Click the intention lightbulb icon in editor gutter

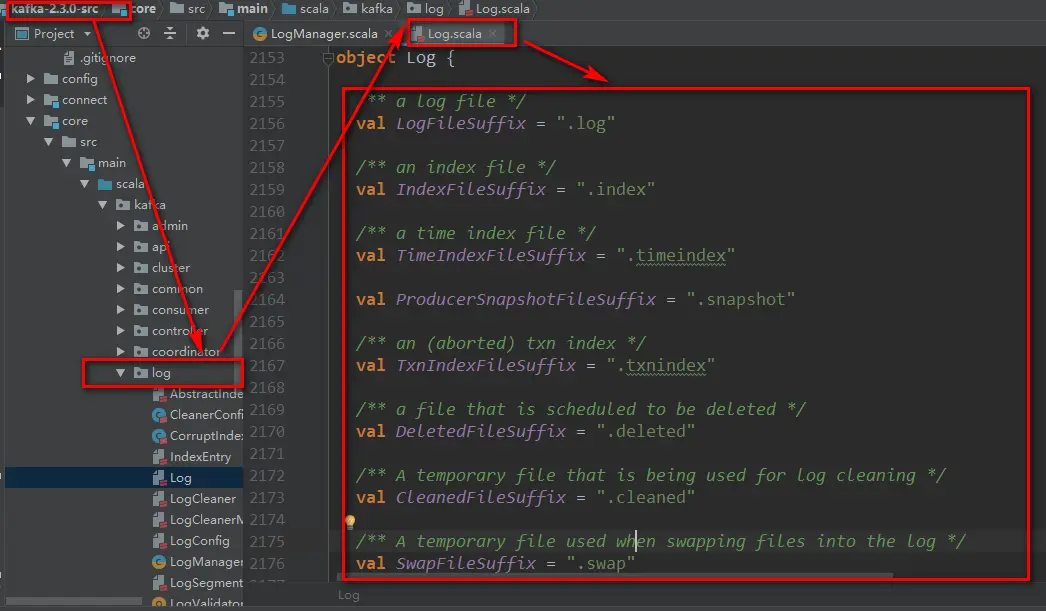click(350, 522)
